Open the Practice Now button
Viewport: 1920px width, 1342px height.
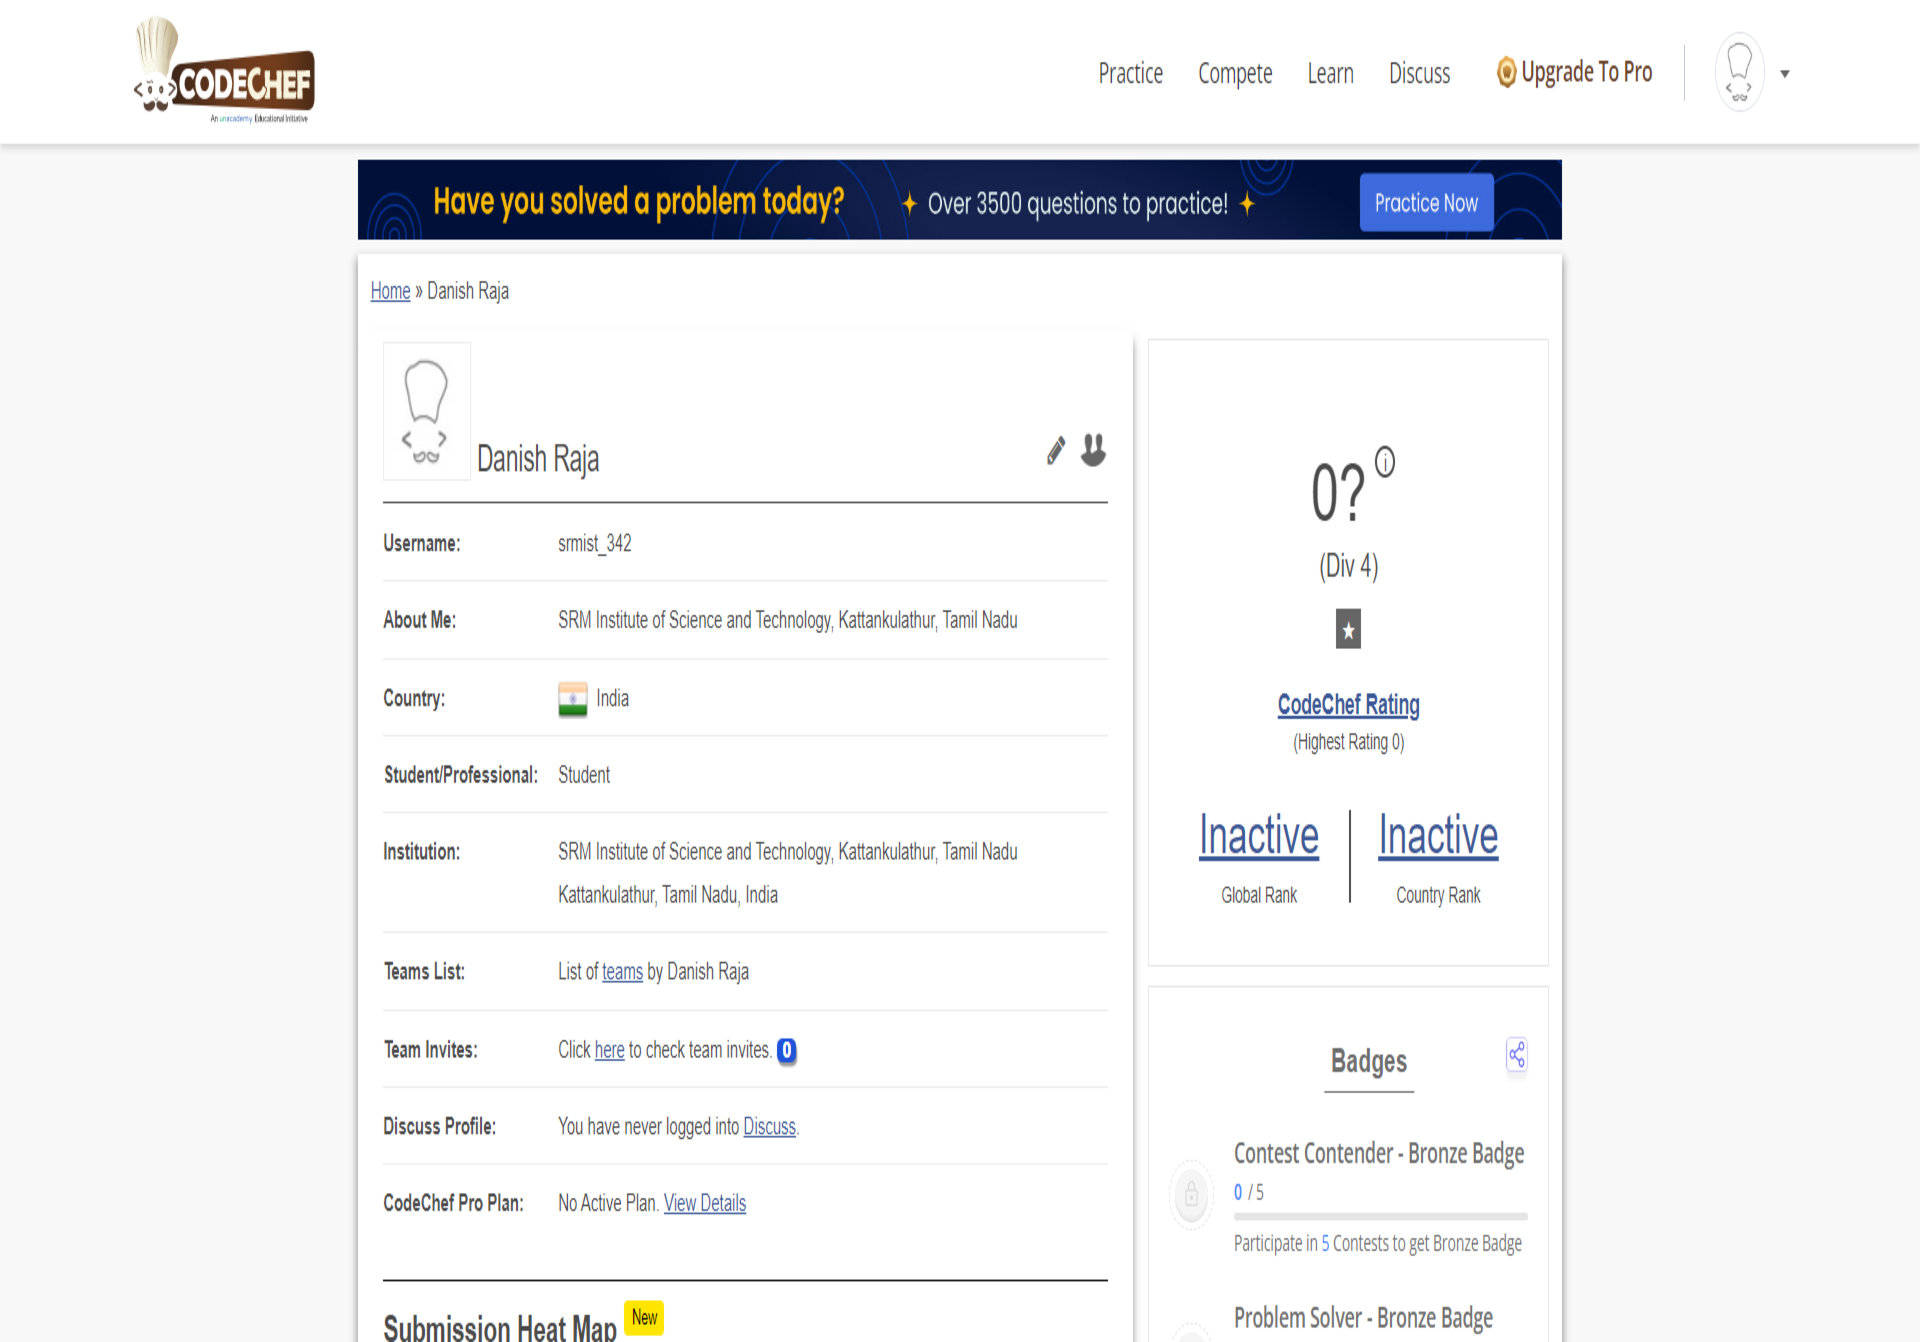tap(1425, 201)
